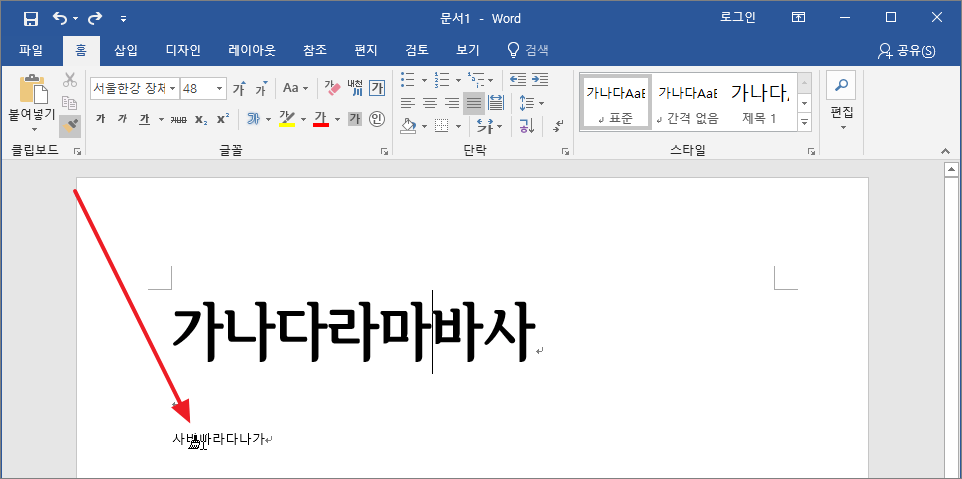Screen dimensions: 962x479
Task: Expand the font color picker arrow
Action: 337,119
